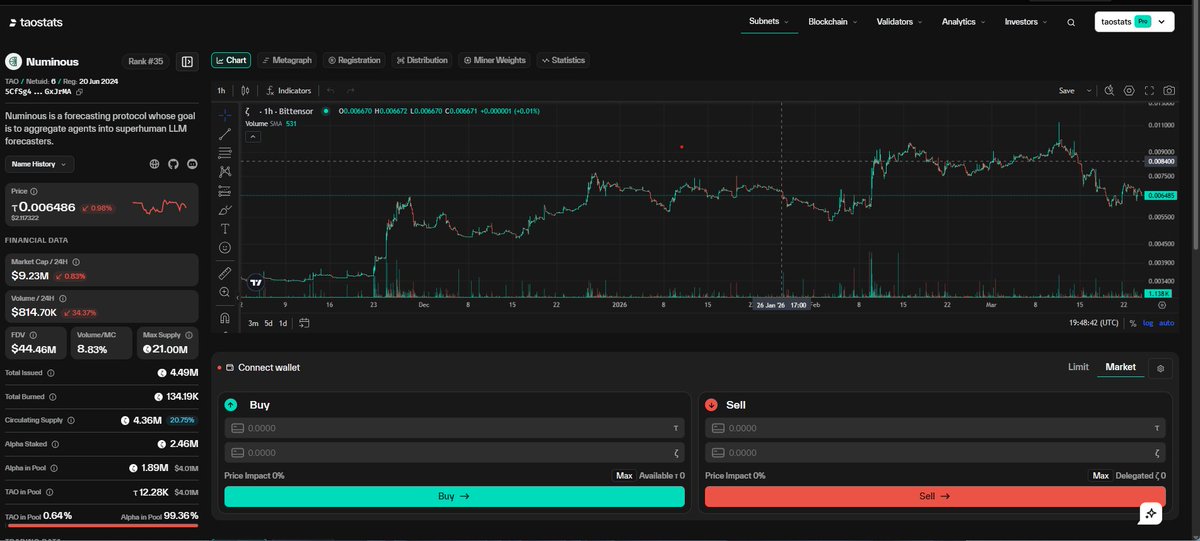This screenshot has height=541, width=1200.
Task: Open the forecasting and measurement tools
Action: click(225, 190)
